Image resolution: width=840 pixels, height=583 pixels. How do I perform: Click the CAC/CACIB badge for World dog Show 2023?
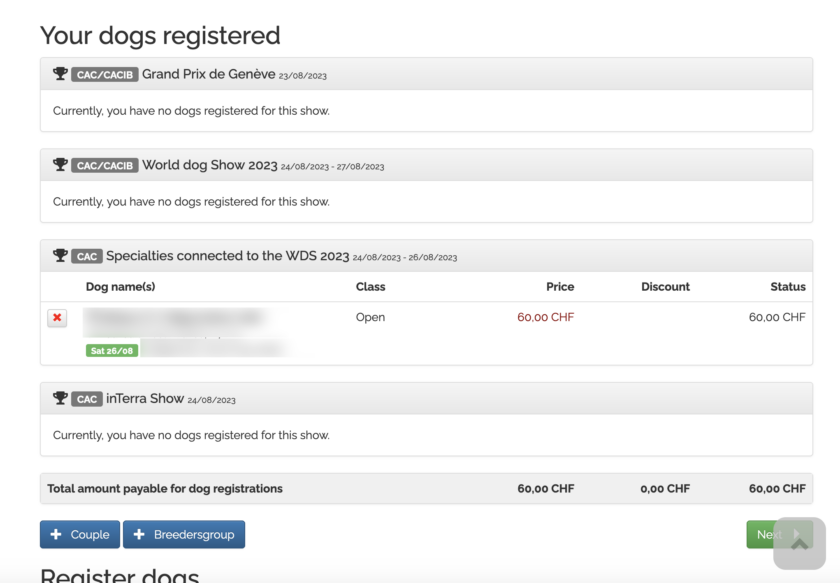point(102,164)
